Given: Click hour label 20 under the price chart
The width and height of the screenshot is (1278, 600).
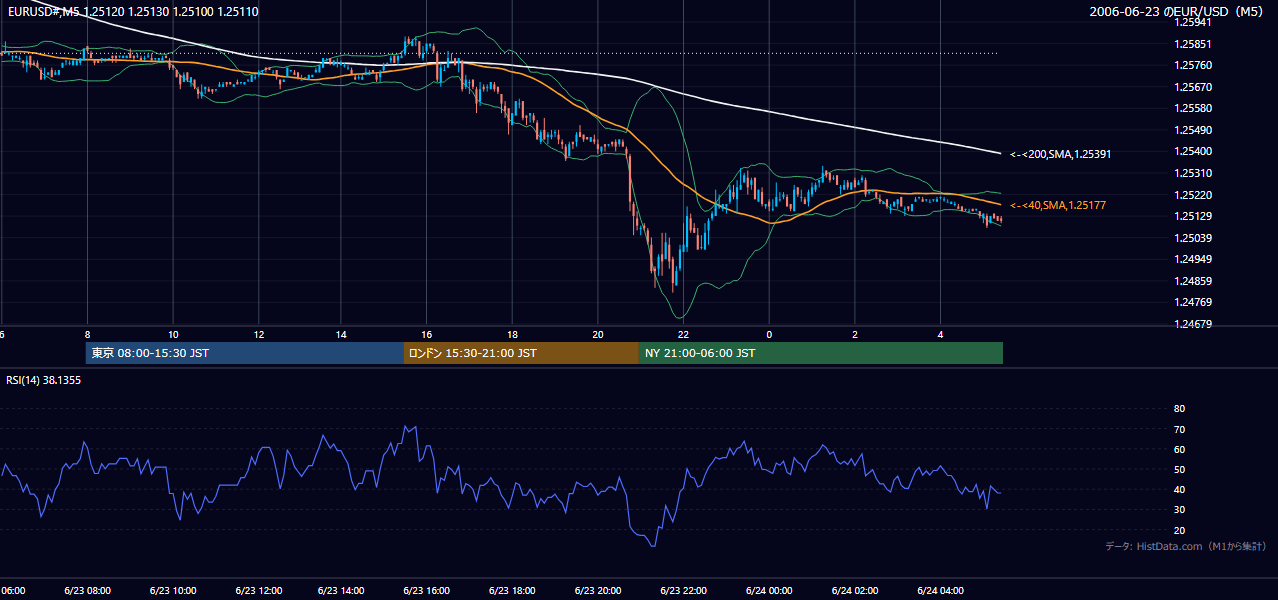Looking at the screenshot, I should tap(598, 334).
